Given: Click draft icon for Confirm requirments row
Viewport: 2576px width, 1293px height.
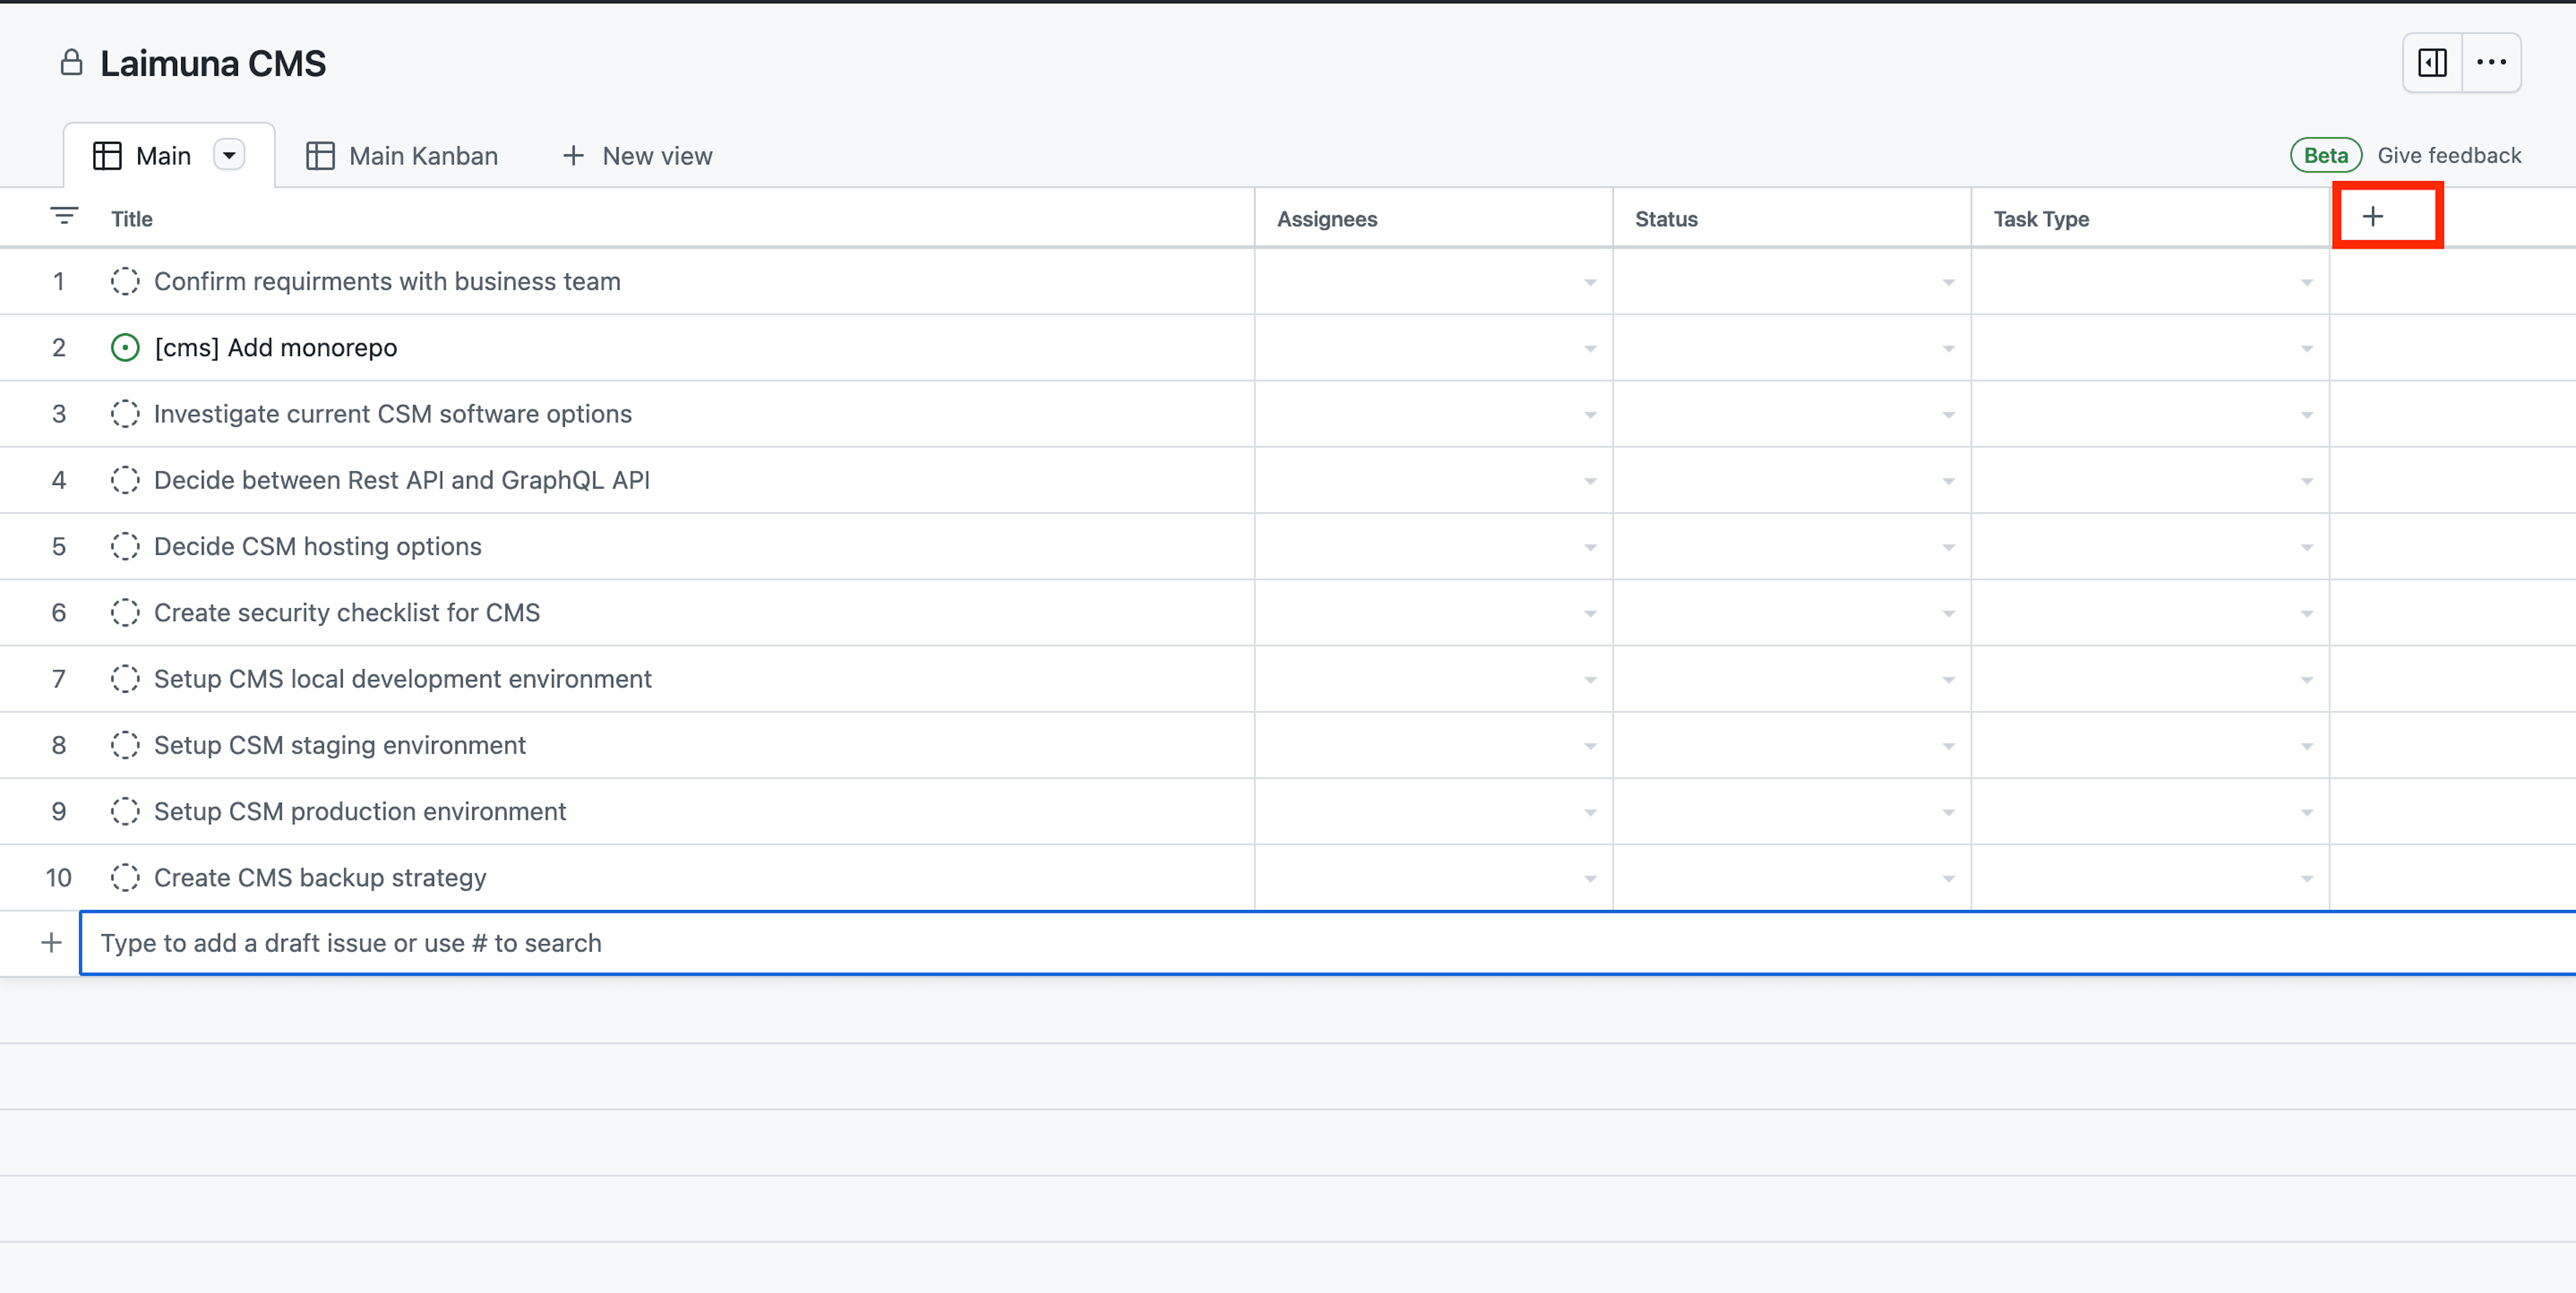Looking at the screenshot, I should pyautogui.click(x=125, y=281).
